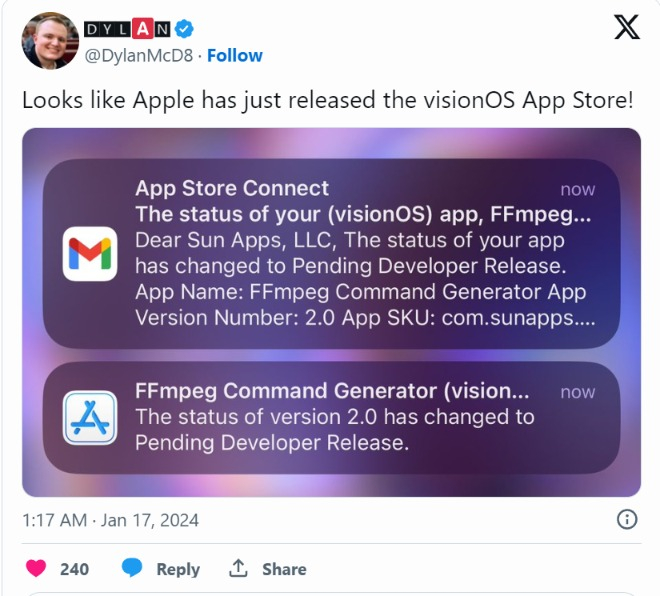Click the reply speech bubble icon

(132, 568)
